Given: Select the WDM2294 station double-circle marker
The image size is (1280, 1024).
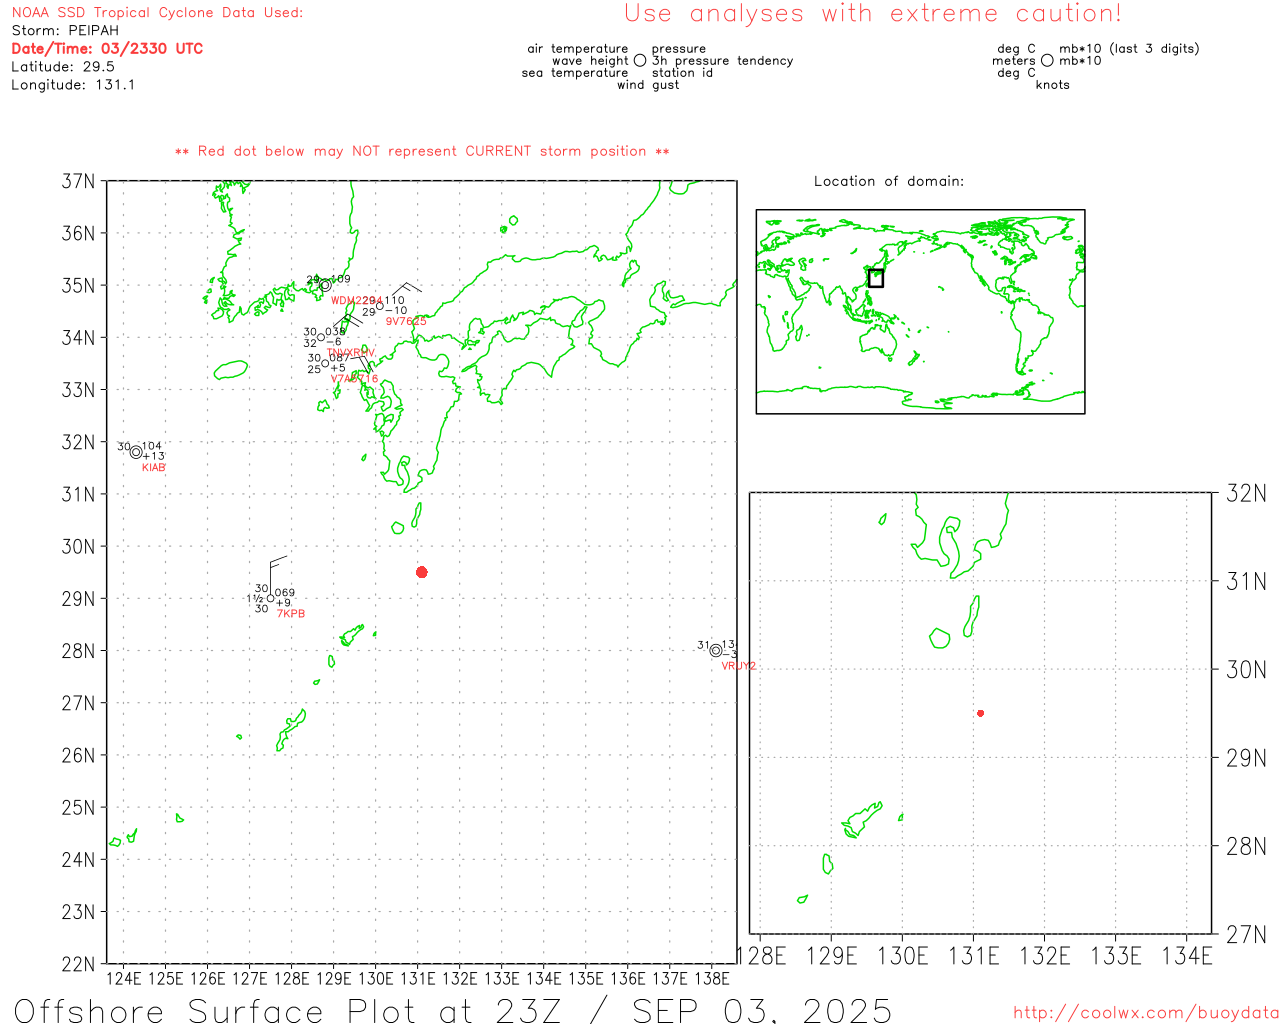Looking at the screenshot, I should tap(325, 285).
